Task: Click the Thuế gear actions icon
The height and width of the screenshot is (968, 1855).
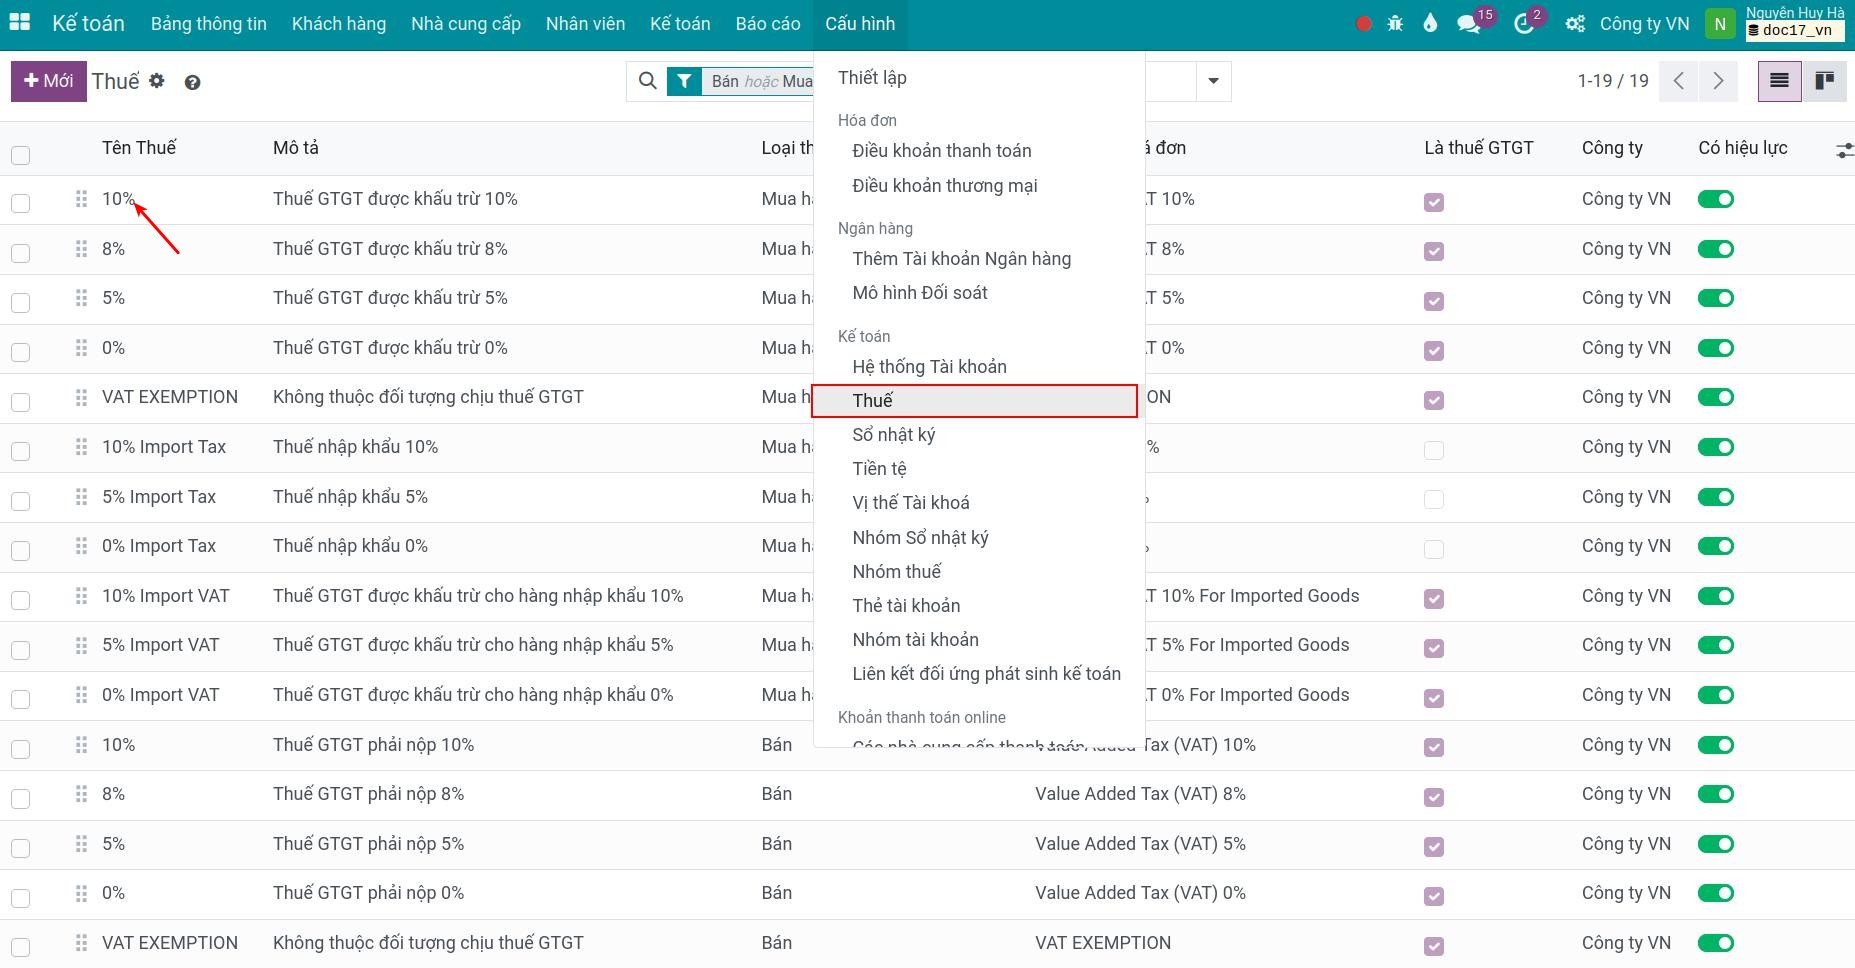Action: click(157, 81)
